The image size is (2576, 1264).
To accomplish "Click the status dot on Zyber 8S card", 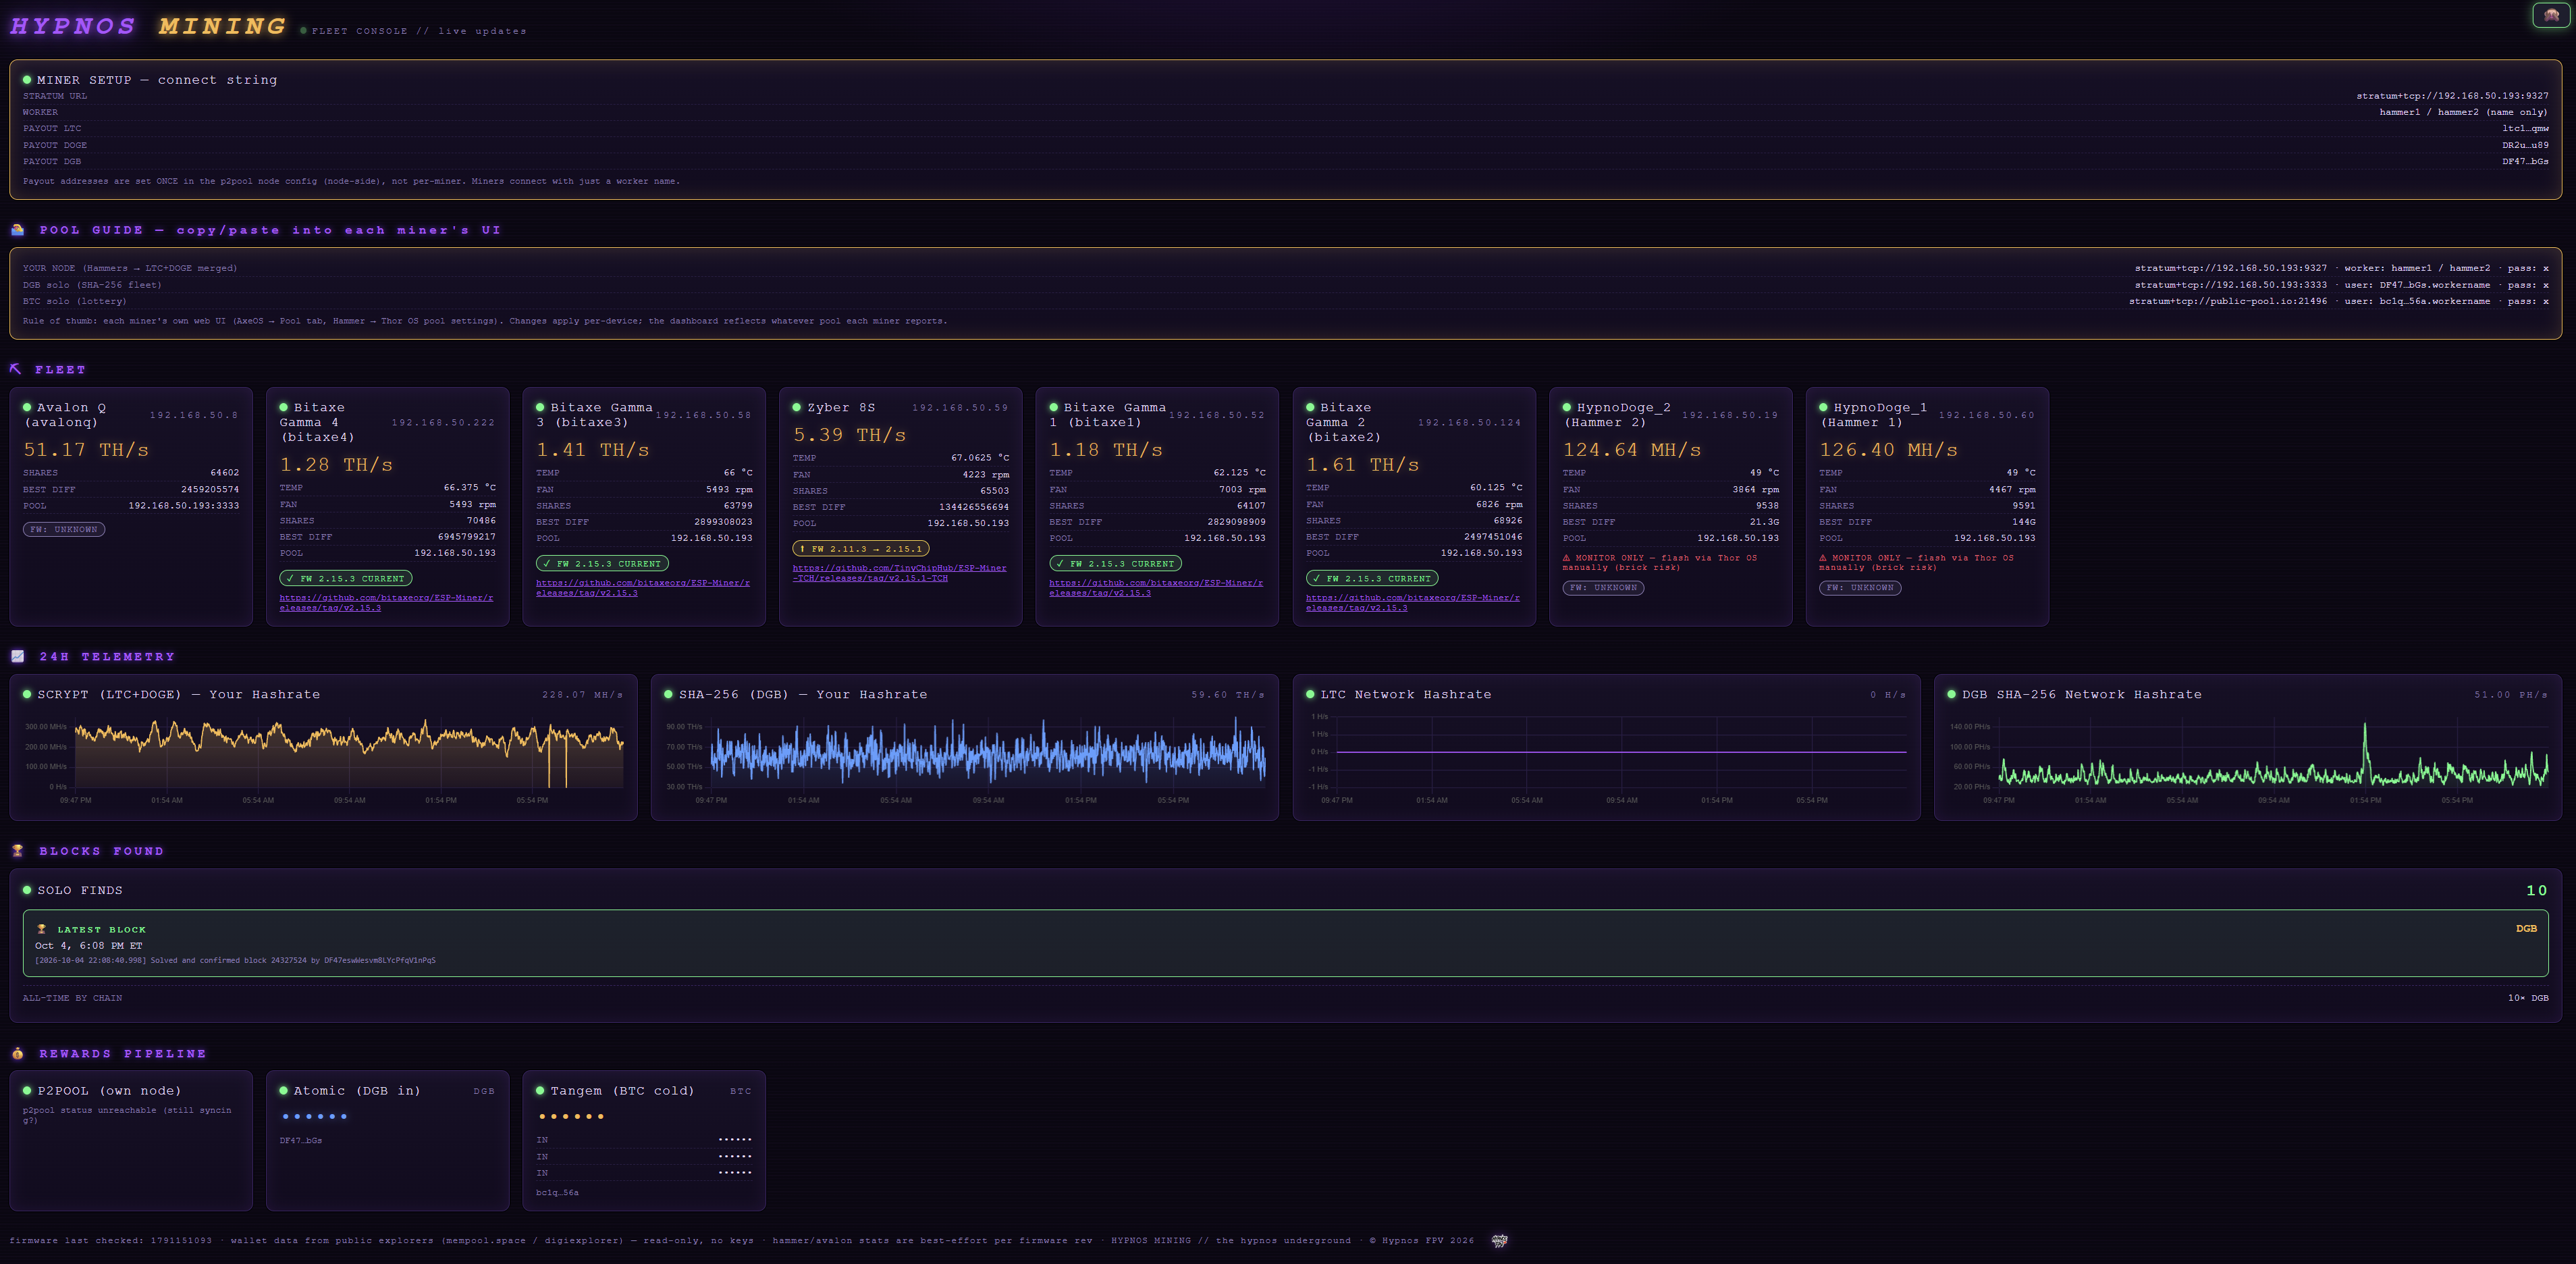I will (797, 407).
